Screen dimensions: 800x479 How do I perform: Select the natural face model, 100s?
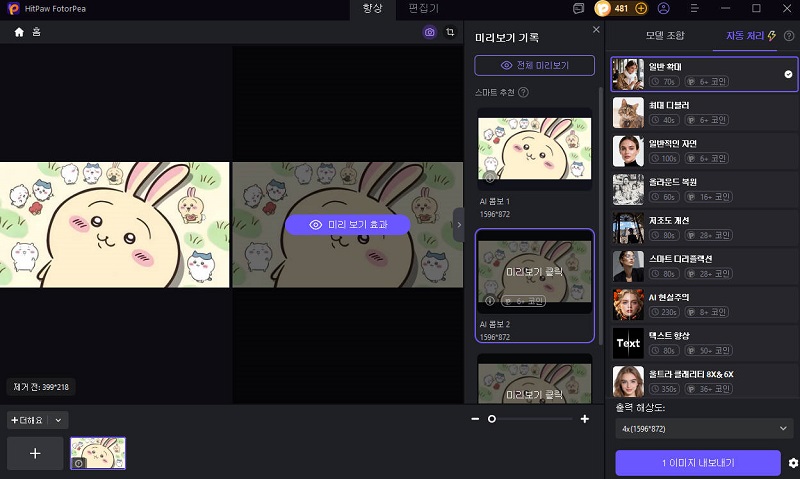pyautogui.click(x=704, y=151)
